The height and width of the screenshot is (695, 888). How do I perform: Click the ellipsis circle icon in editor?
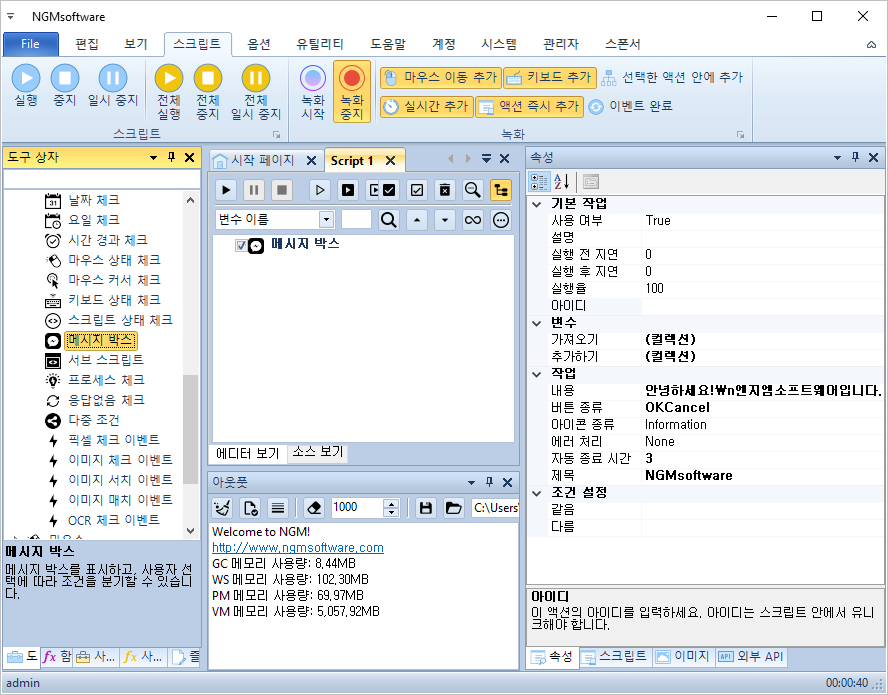(x=501, y=220)
